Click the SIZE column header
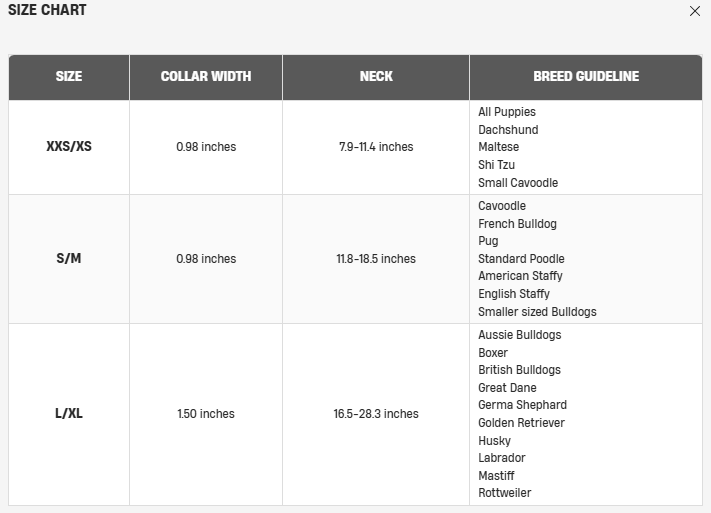This screenshot has height=513, width=711. pyautogui.click(x=69, y=77)
